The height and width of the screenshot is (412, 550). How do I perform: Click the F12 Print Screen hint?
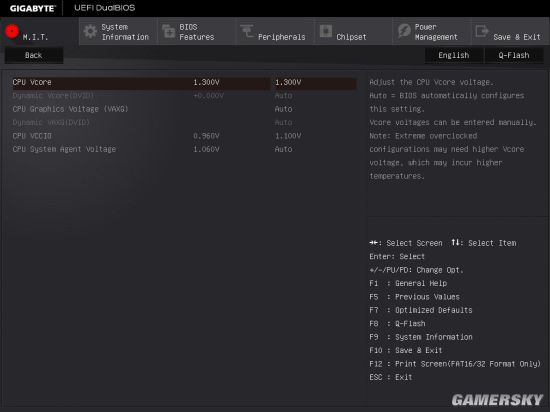pos(455,364)
